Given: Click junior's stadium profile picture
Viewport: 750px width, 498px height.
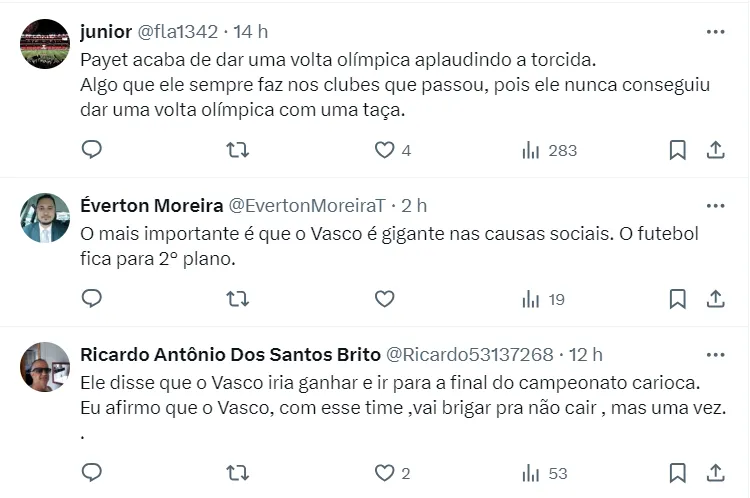Looking at the screenshot, I should 45,44.
